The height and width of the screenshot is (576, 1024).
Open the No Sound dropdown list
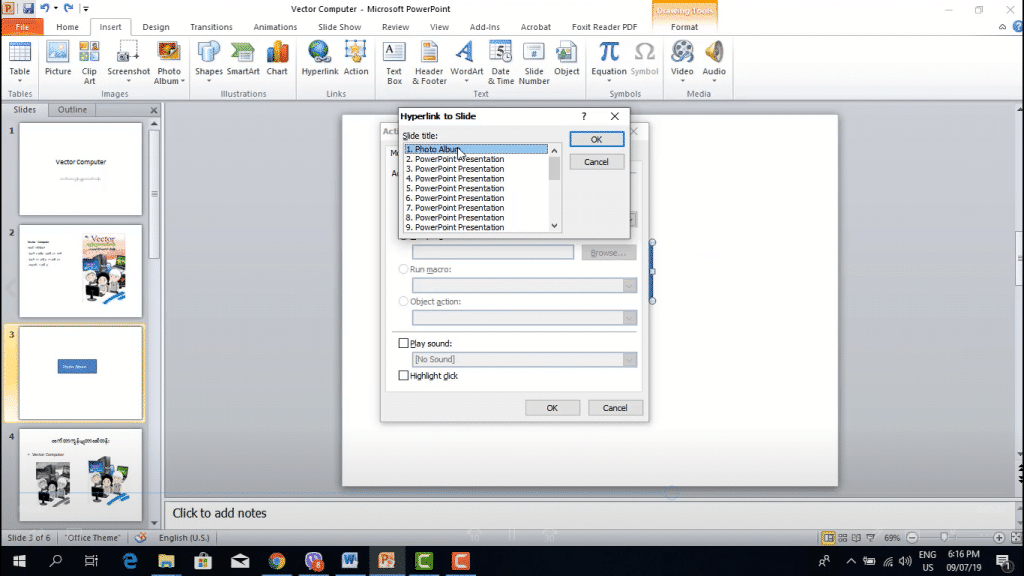tap(629, 359)
